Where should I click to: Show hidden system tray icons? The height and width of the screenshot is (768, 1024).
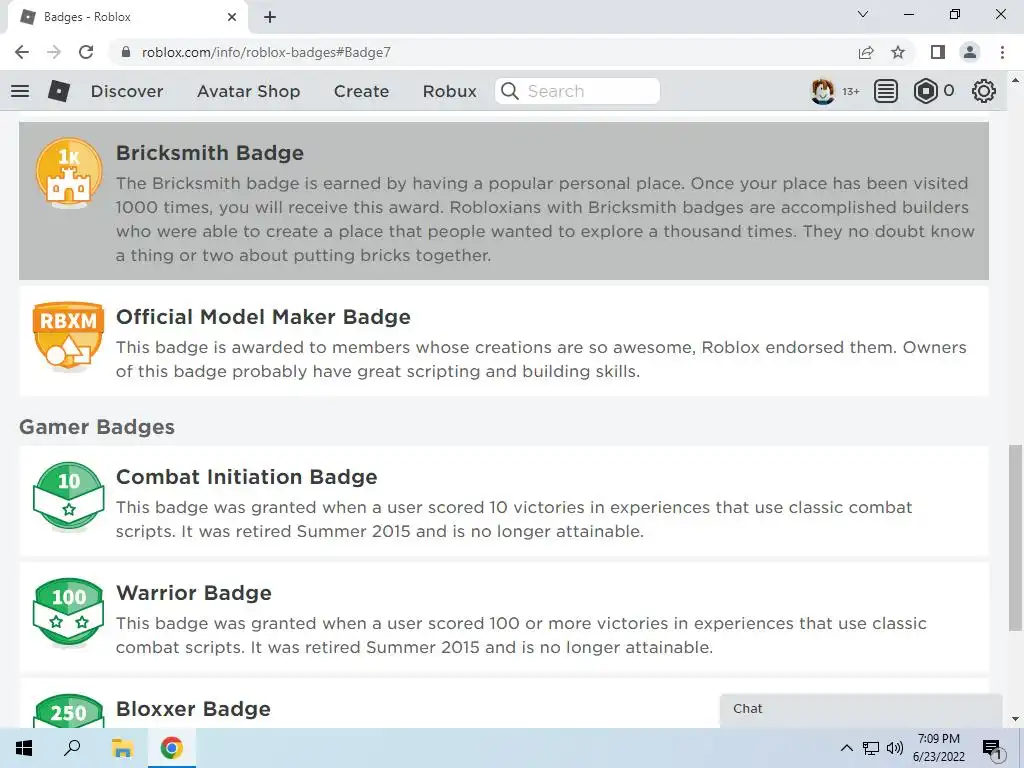846,748
